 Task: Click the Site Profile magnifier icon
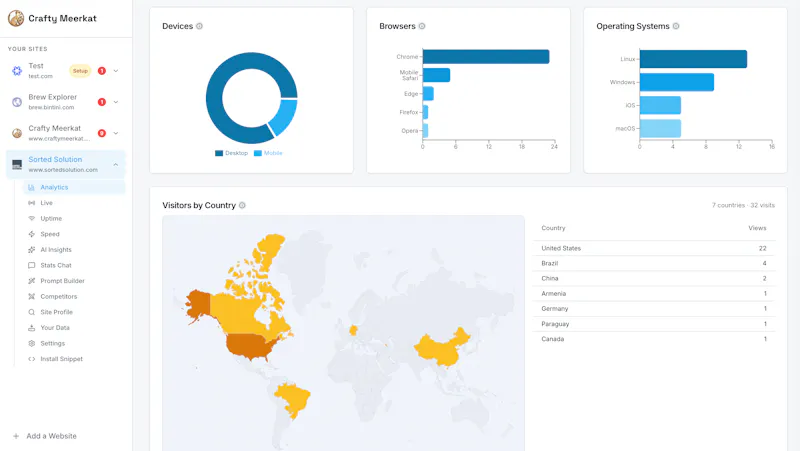tap(32, 312)
